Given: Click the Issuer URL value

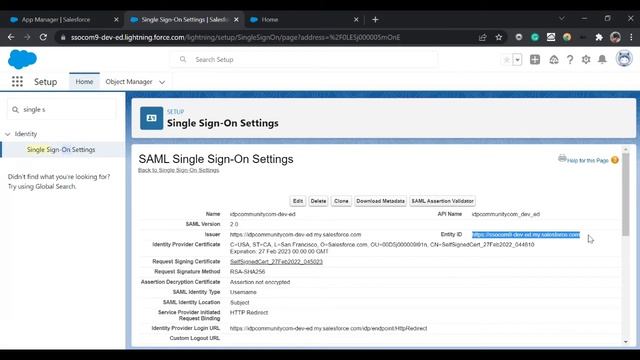Looking at the screenshot, I should (295, 235).
